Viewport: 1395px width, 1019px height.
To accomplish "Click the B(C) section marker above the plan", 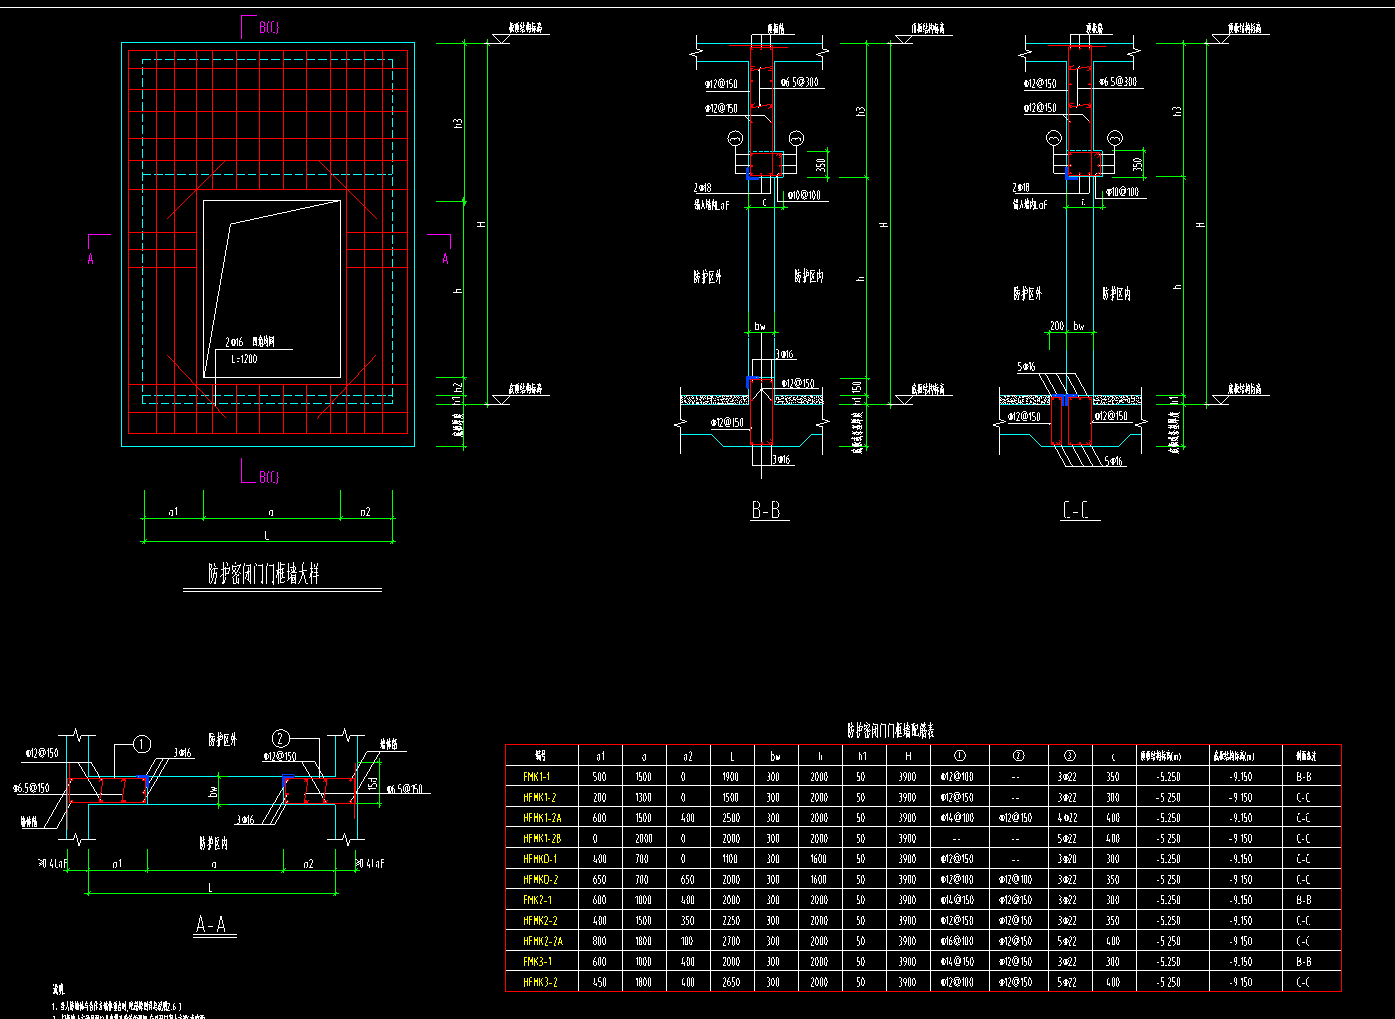I will pos(268,28).
